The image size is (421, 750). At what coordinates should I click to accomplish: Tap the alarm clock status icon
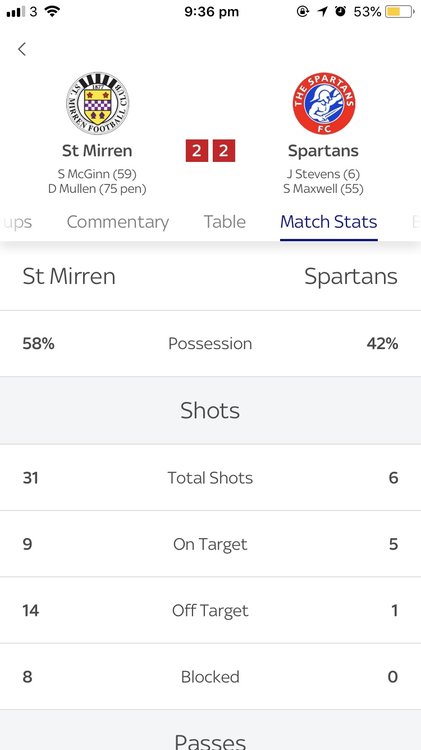[340, 11]
